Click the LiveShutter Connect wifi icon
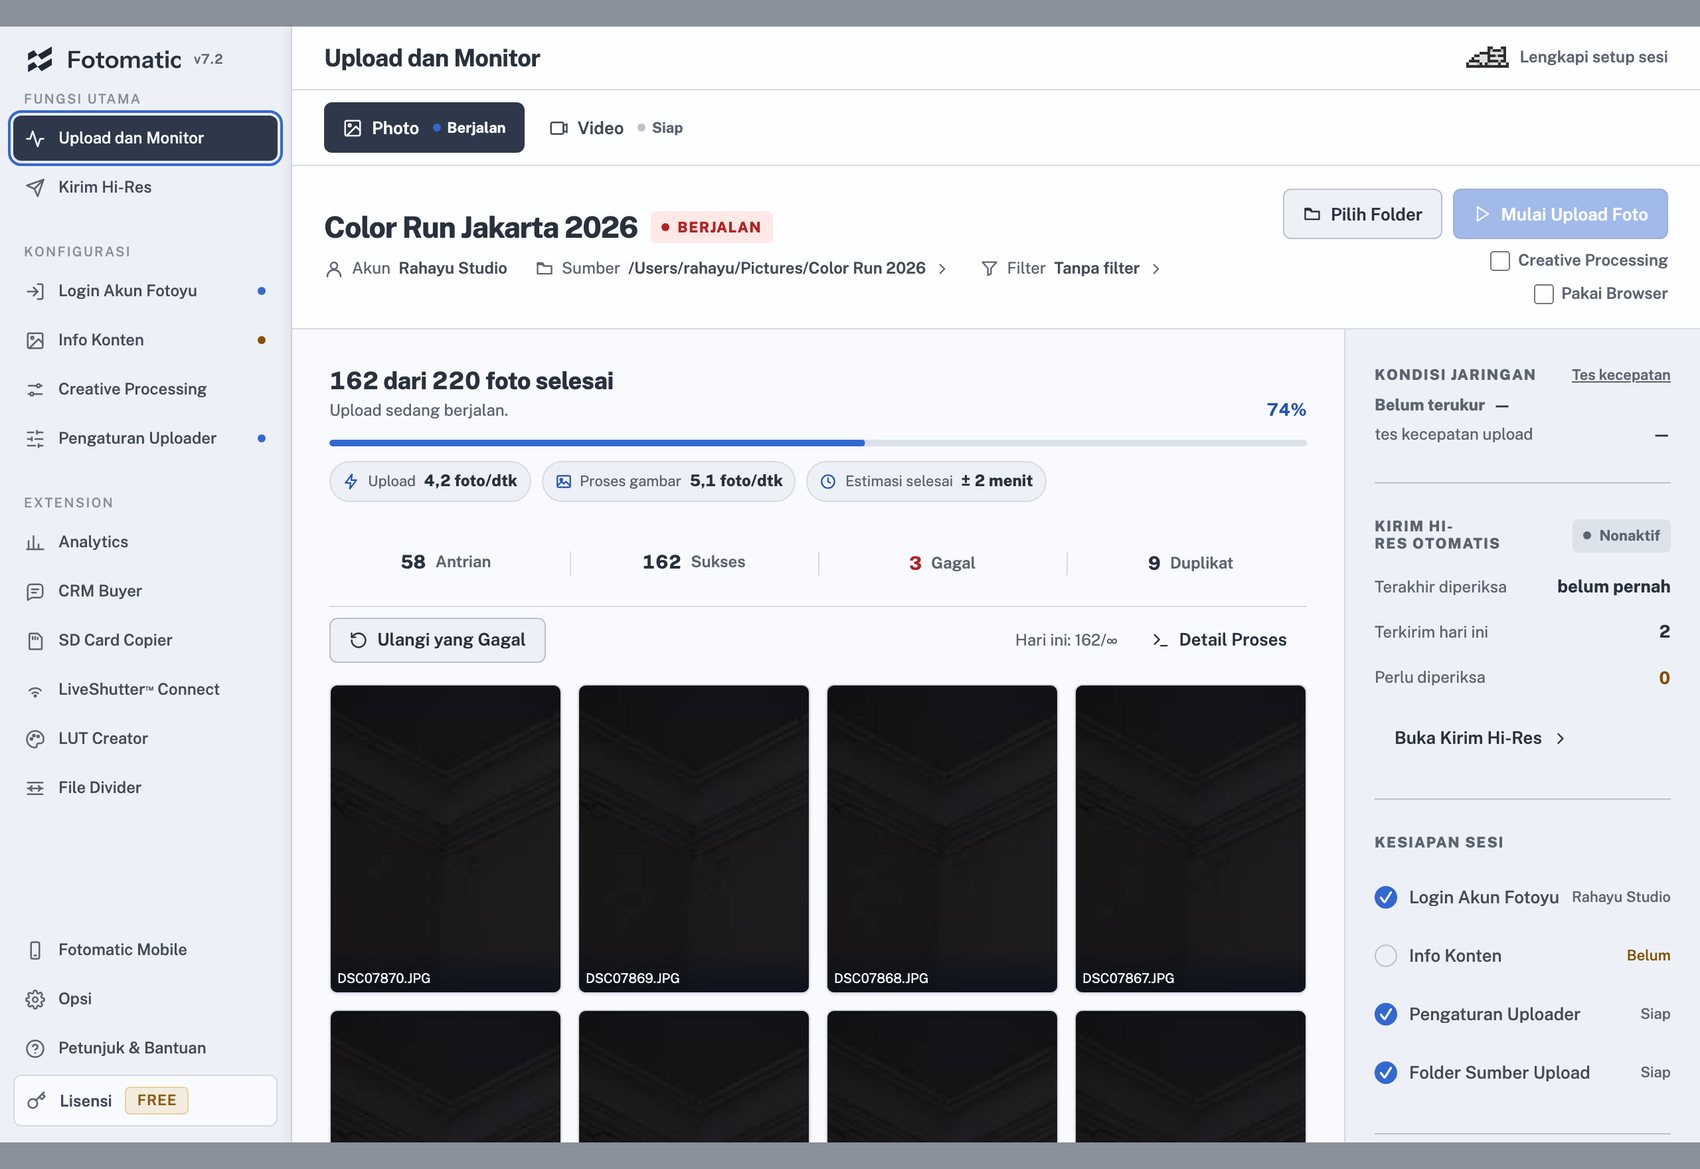Screen dimensions: 1700x1169 click(35, 690)
